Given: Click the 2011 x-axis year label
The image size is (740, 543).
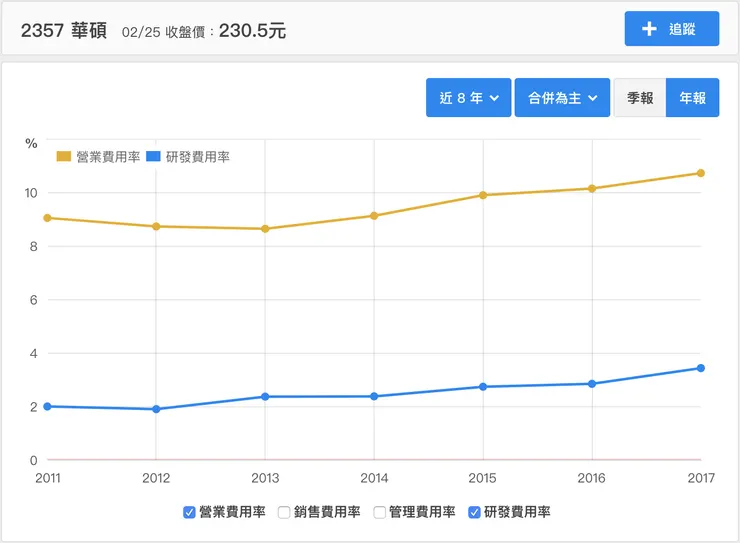Looking at the screenshot, I should [48, 478].
